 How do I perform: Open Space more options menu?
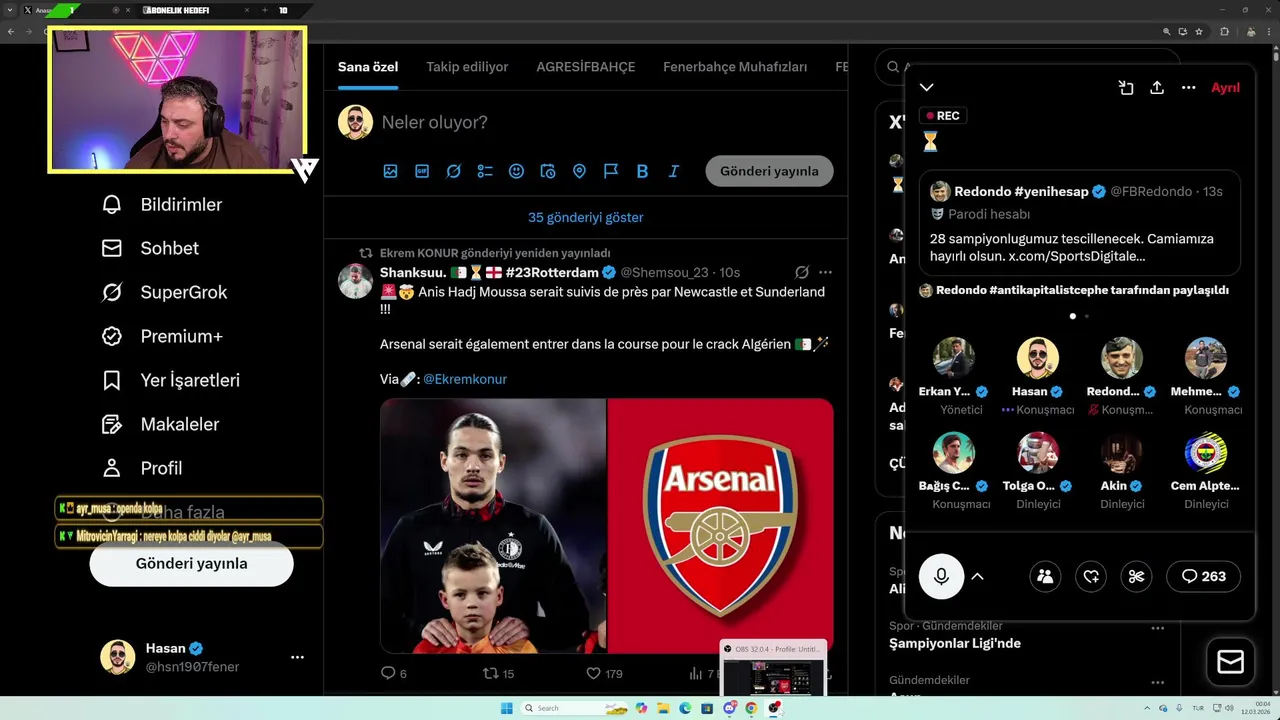[x=1189, y=88]
